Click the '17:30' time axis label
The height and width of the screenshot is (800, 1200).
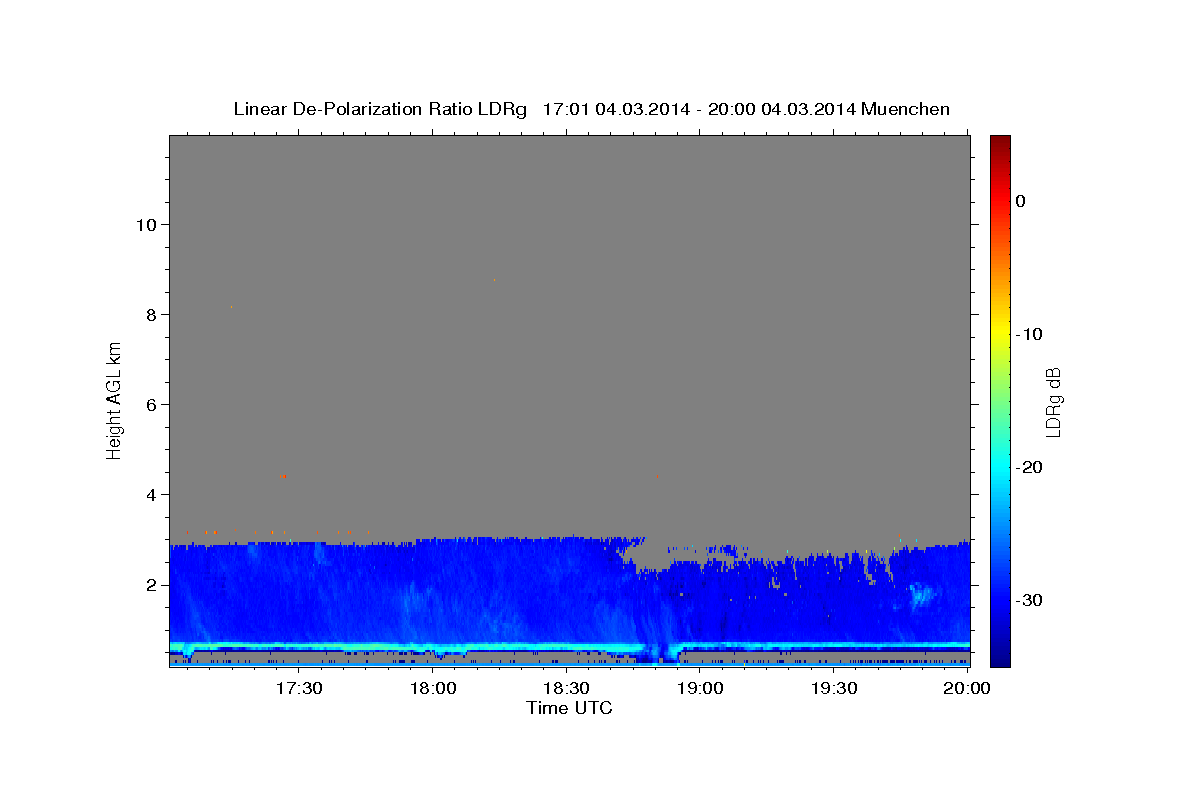point(298,688)
